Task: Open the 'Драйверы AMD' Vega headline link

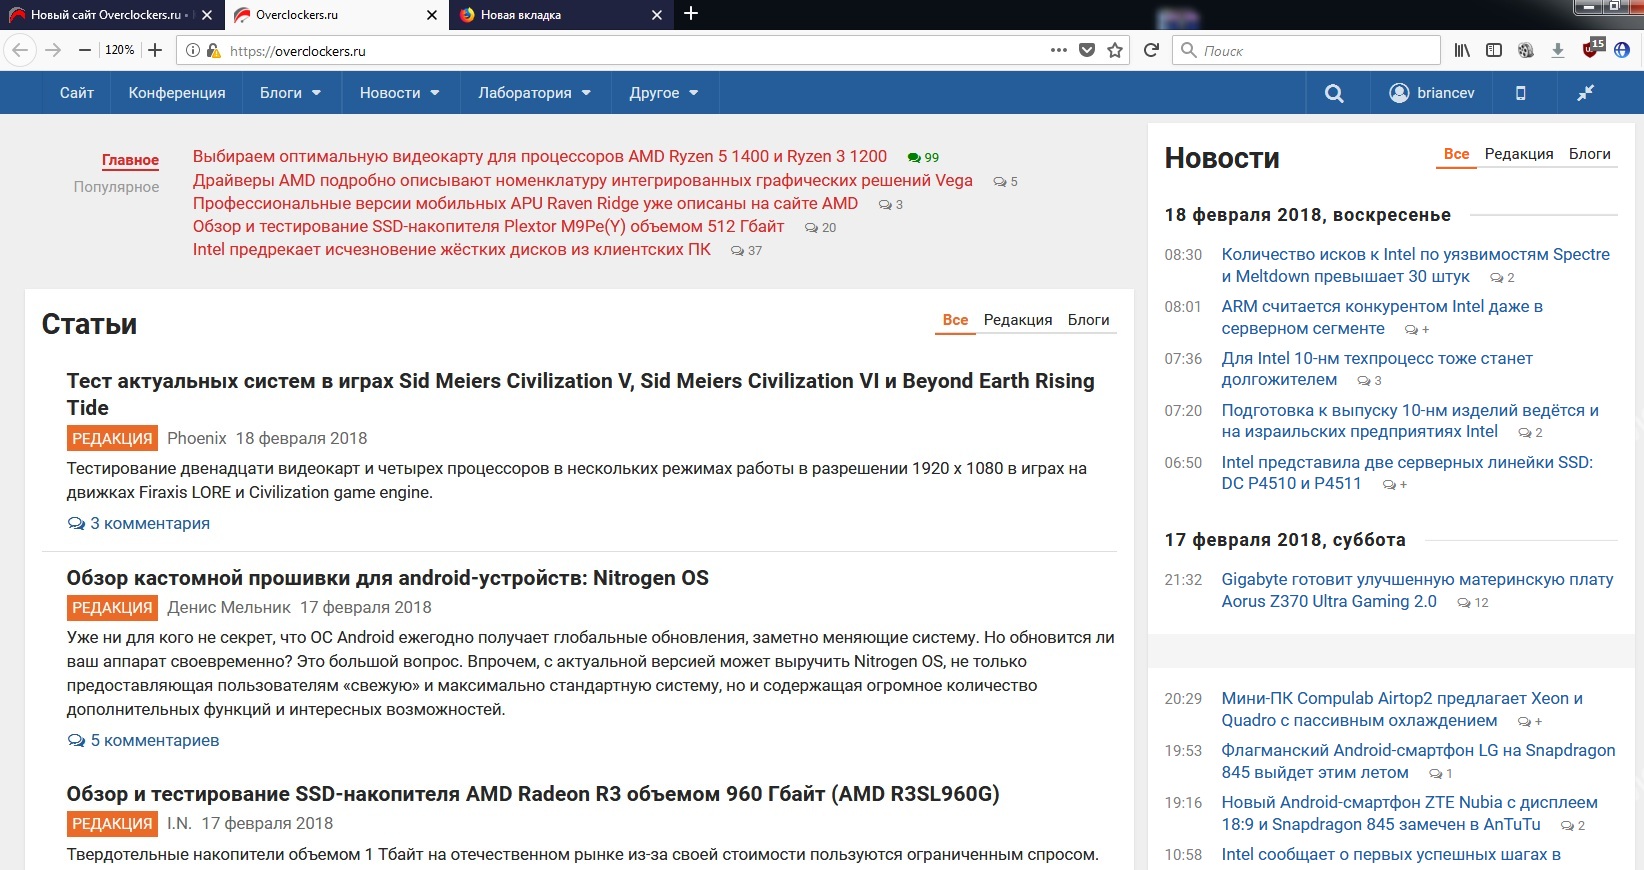Action: [583, 180]
